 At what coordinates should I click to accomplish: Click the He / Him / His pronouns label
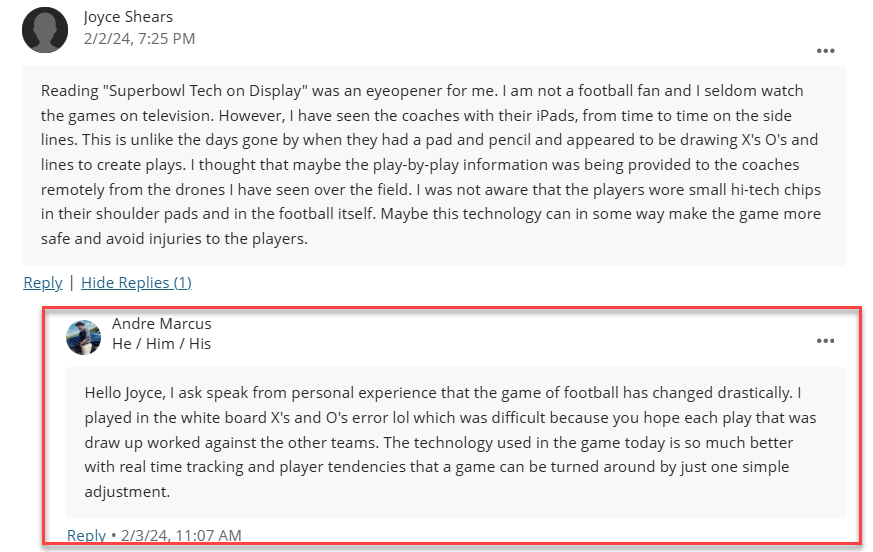pos(161,344)
